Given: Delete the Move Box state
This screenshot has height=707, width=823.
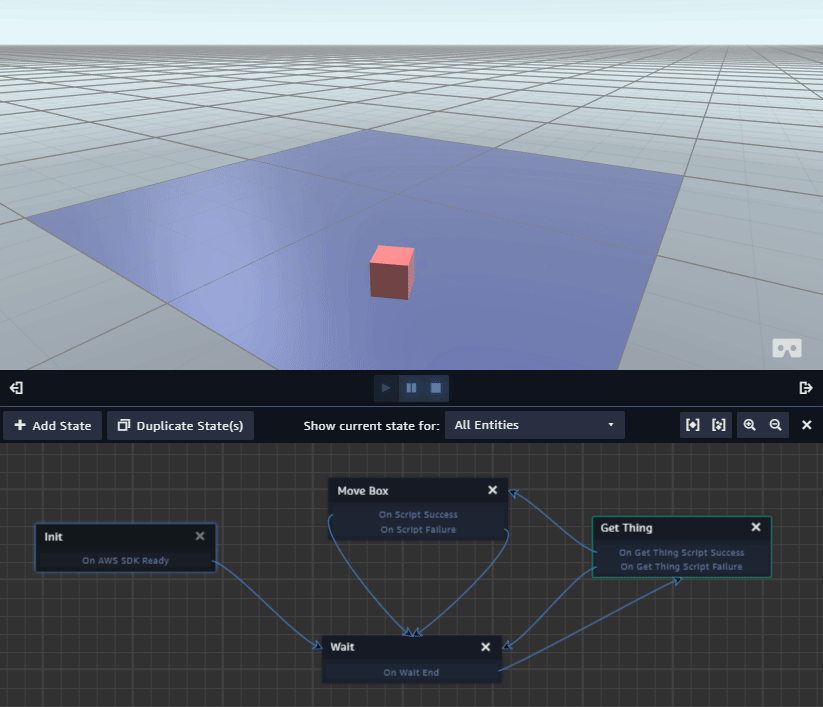Looking at the screenshot, I should point(493,490).
